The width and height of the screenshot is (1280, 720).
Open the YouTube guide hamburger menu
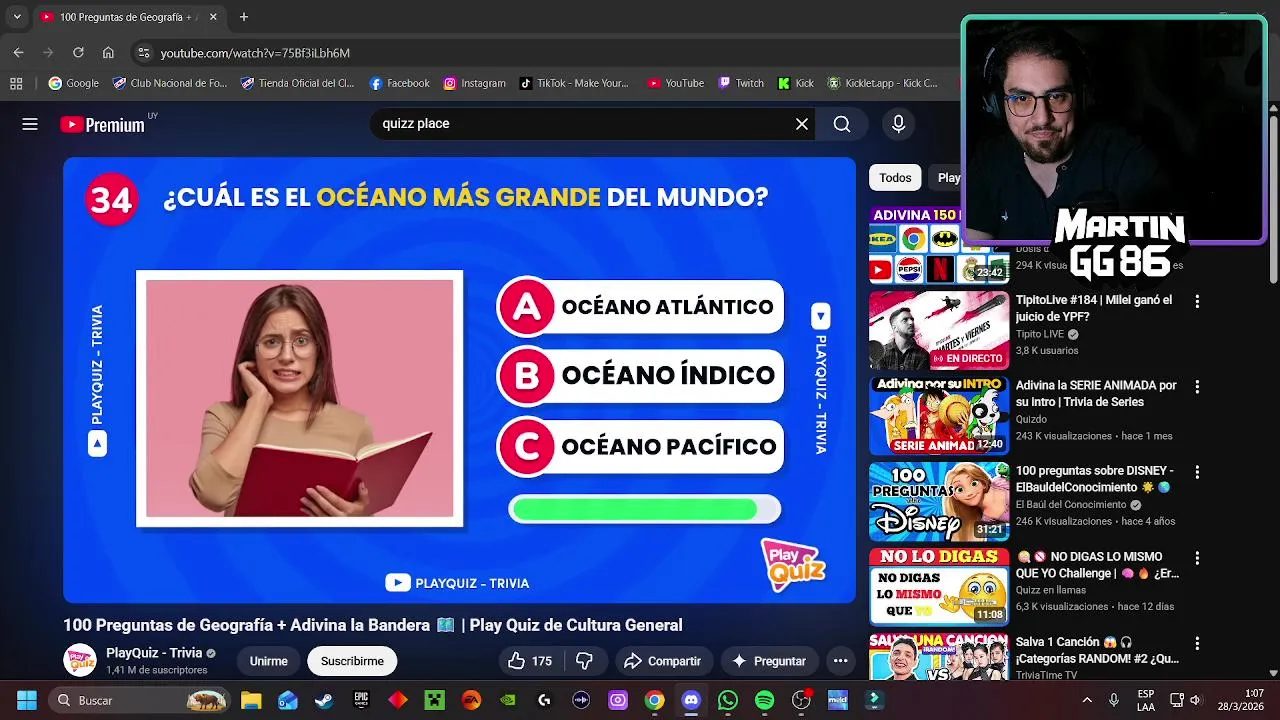30,124
